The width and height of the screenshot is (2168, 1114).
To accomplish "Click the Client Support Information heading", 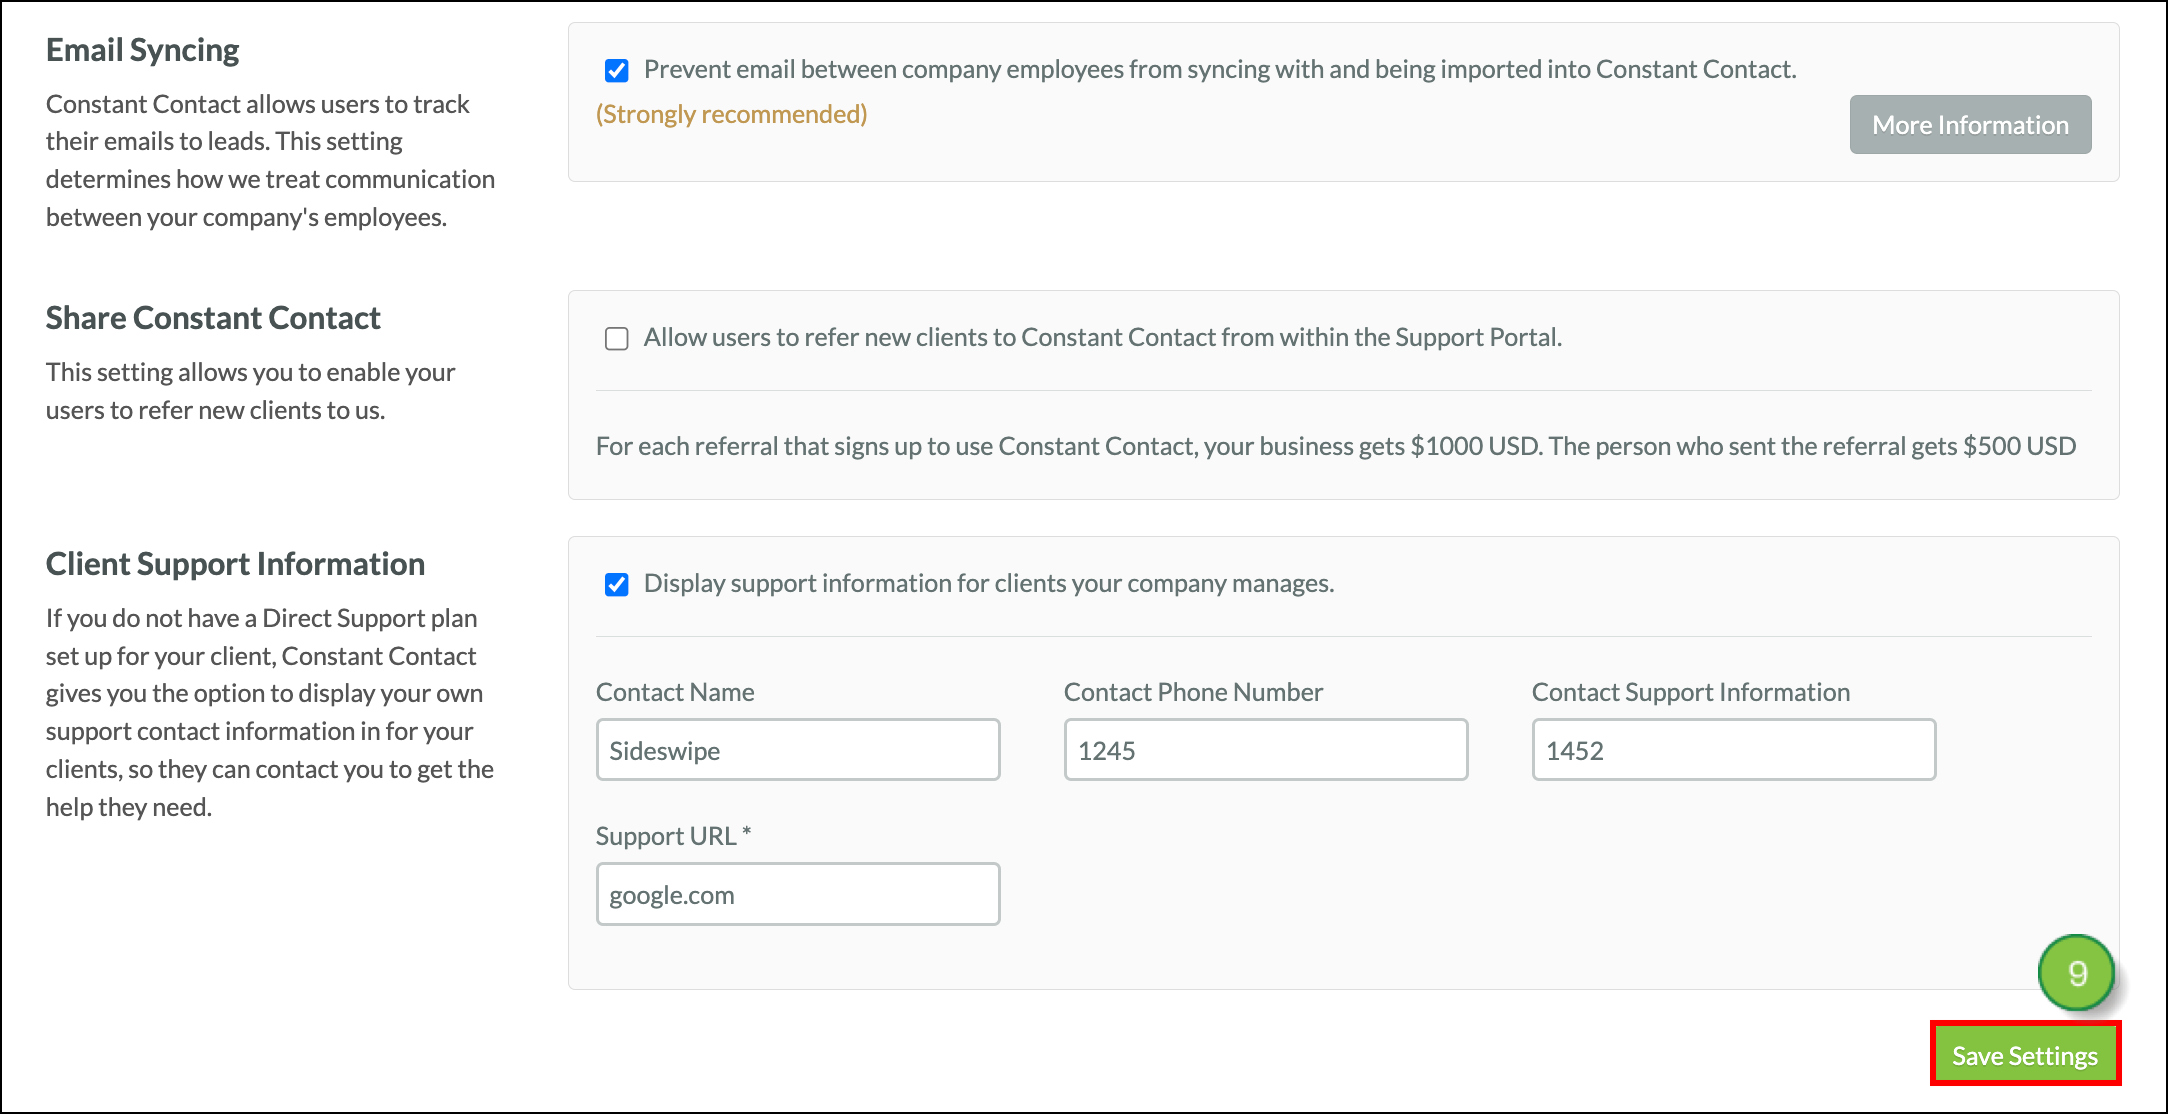I will 235,564.
